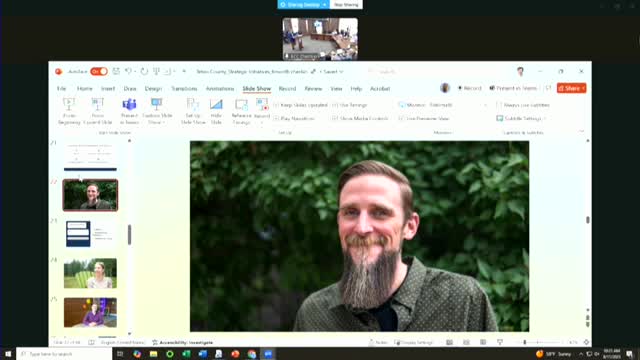The height and width of the screenshot is (360, 640).
Task: Open the Design ribbon tab
Action: (153, 89)
